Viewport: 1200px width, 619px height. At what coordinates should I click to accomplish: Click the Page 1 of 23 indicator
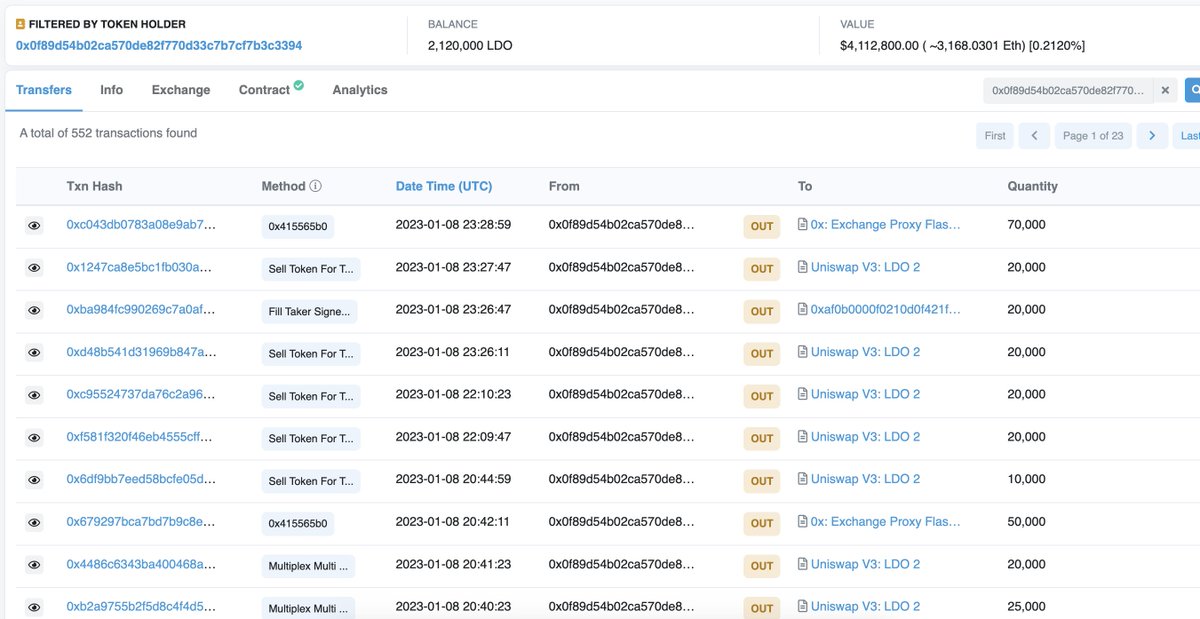pos(1093,136)
